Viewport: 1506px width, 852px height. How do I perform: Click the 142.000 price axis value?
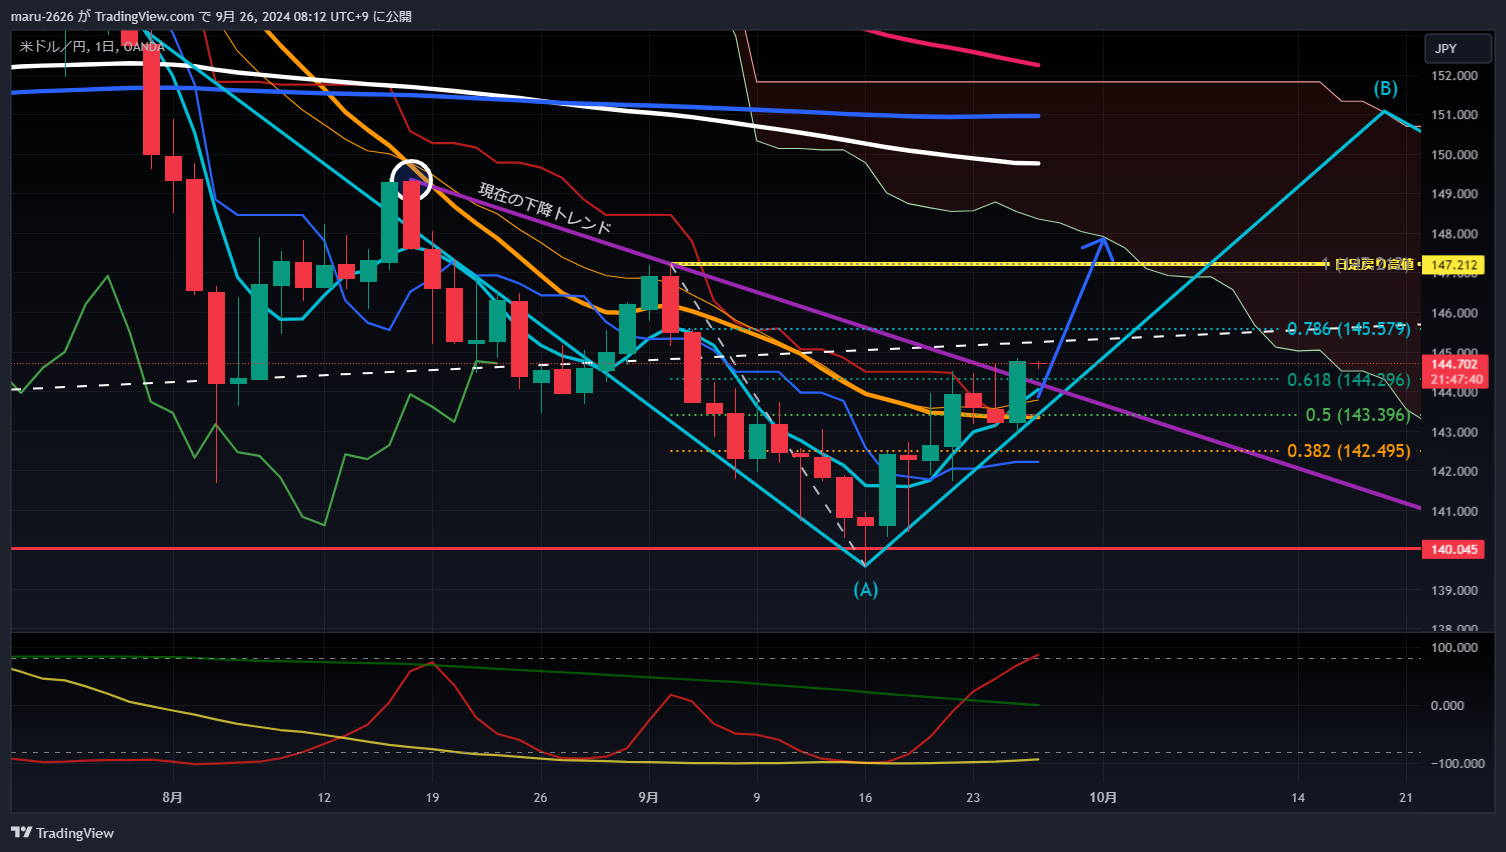(x=1454, y=471)
